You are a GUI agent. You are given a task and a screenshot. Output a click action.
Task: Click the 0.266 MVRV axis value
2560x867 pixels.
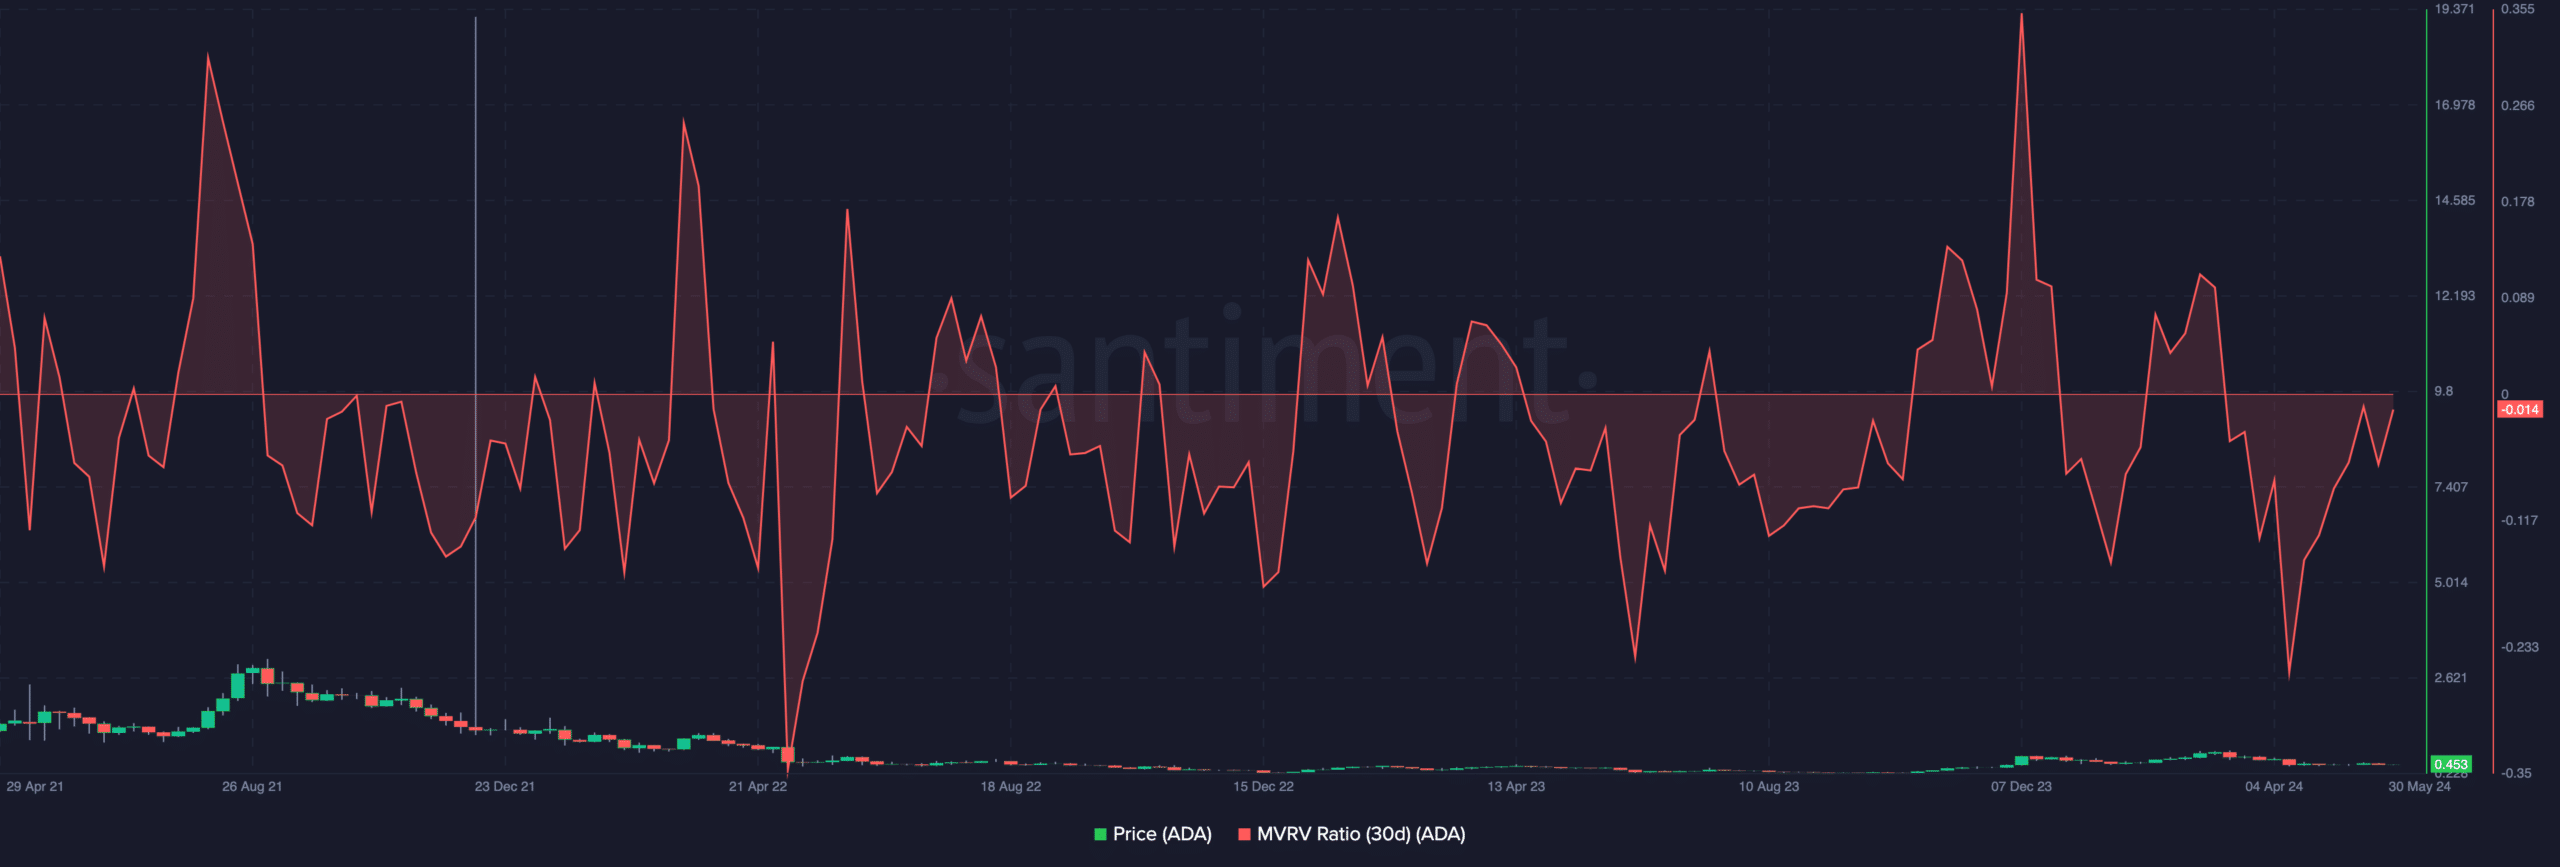click(x=2518, y=106)
